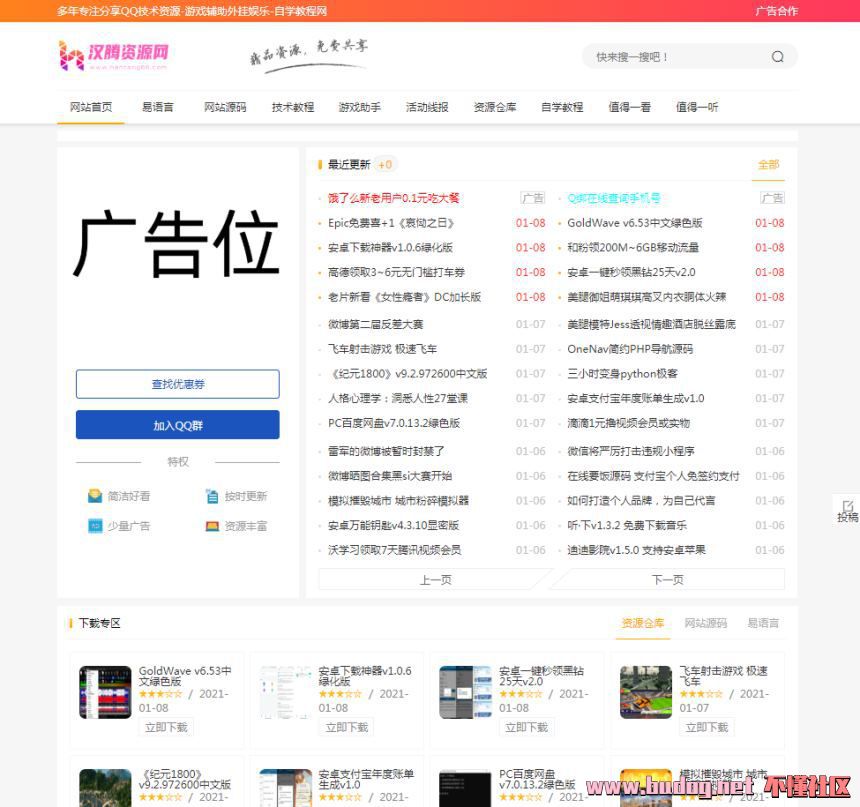Go to 下一页 in recent updates
860x807 pixels.
pos(668,579)
